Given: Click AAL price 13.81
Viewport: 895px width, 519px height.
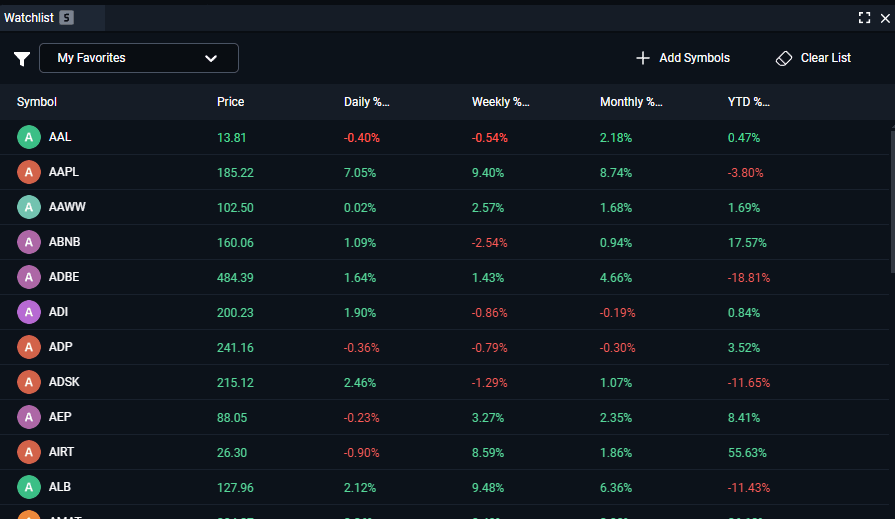Looking at the screenshot, I should tap(232, 138).
